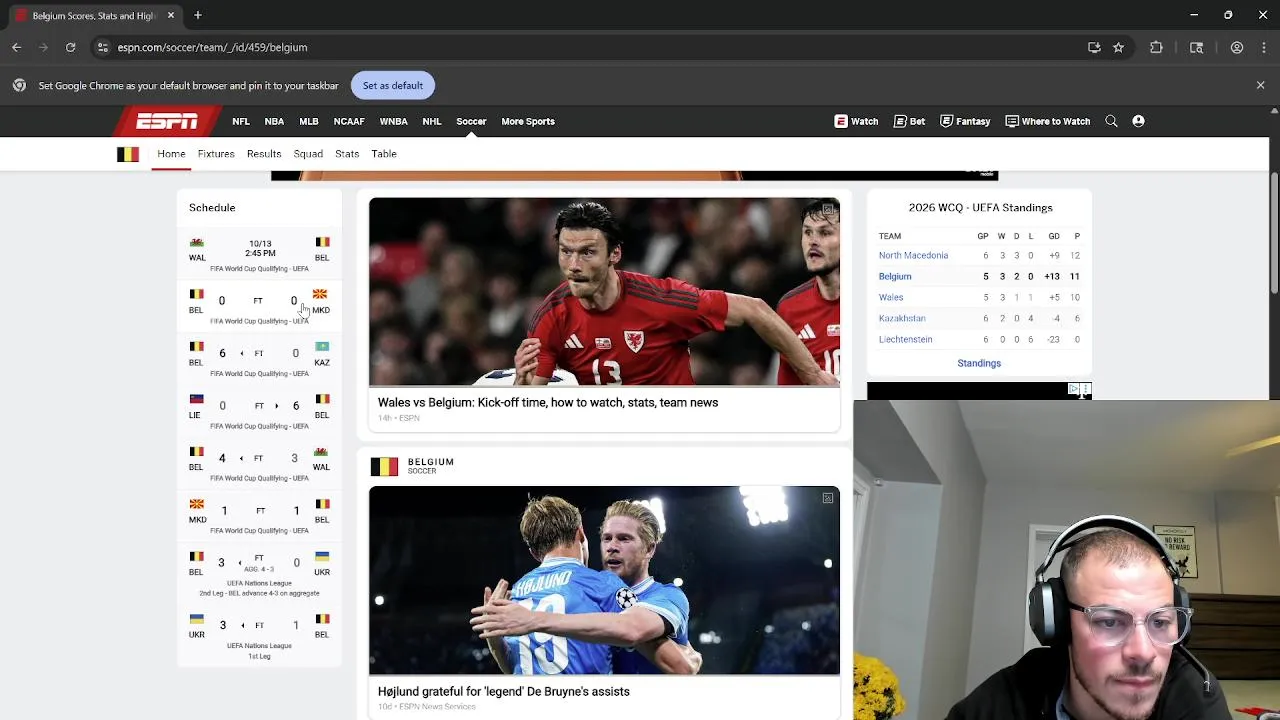Open Højlund grateful for De Bruyne article
Screen dimensions: 1280x720
pyautogui.click(x=504, y=691)
